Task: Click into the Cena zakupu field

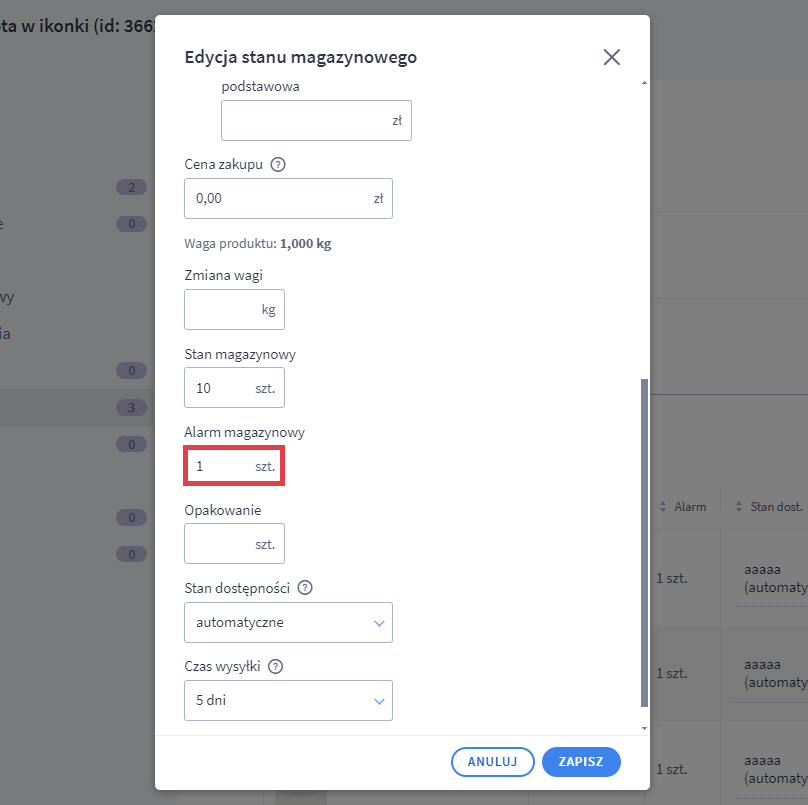Action: 278,198
